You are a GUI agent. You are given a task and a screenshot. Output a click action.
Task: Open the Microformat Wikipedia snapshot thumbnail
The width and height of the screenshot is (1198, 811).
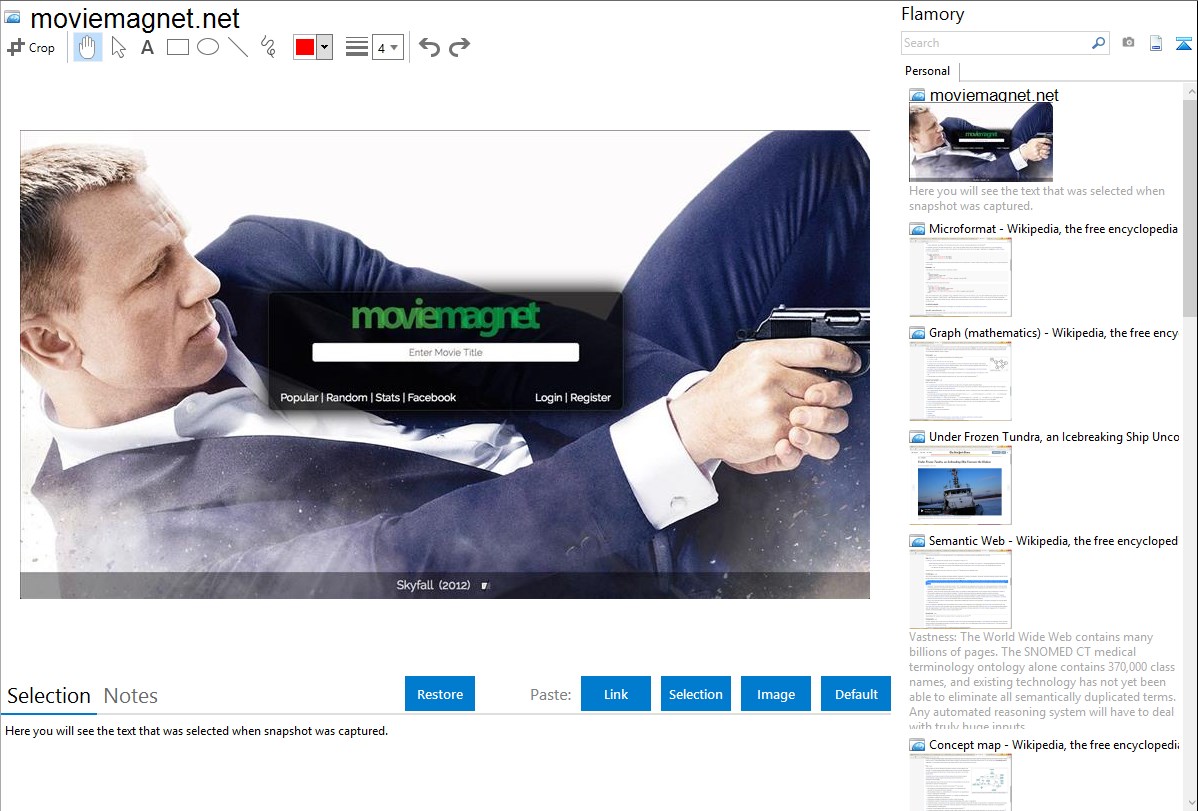[x=960, y=277]
